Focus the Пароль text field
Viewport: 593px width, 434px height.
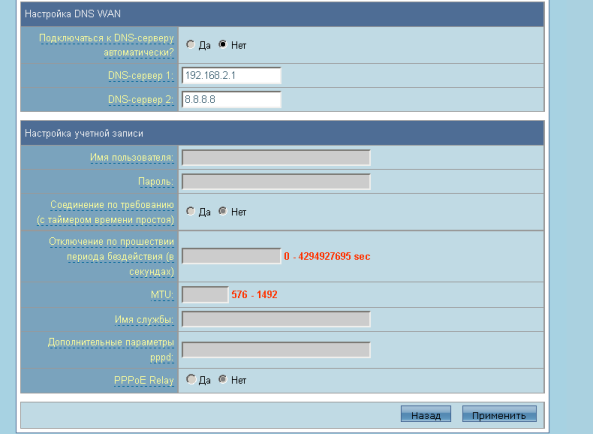(x=276, y=182)
